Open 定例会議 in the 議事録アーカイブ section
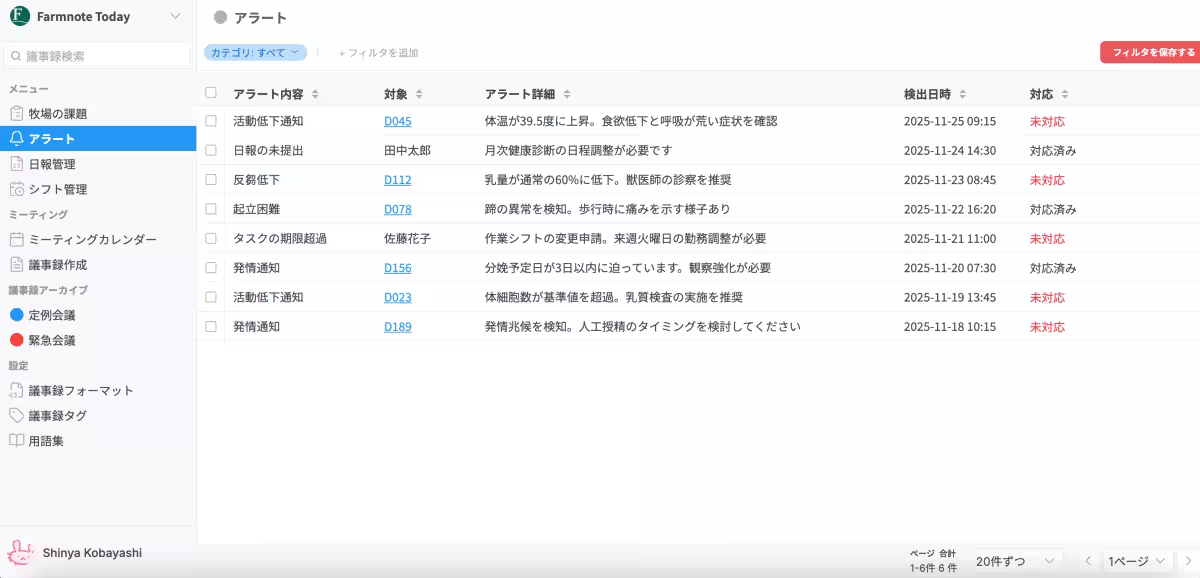Image resolution: width=1200 pixels, height=578 pixels. point(14,314)
